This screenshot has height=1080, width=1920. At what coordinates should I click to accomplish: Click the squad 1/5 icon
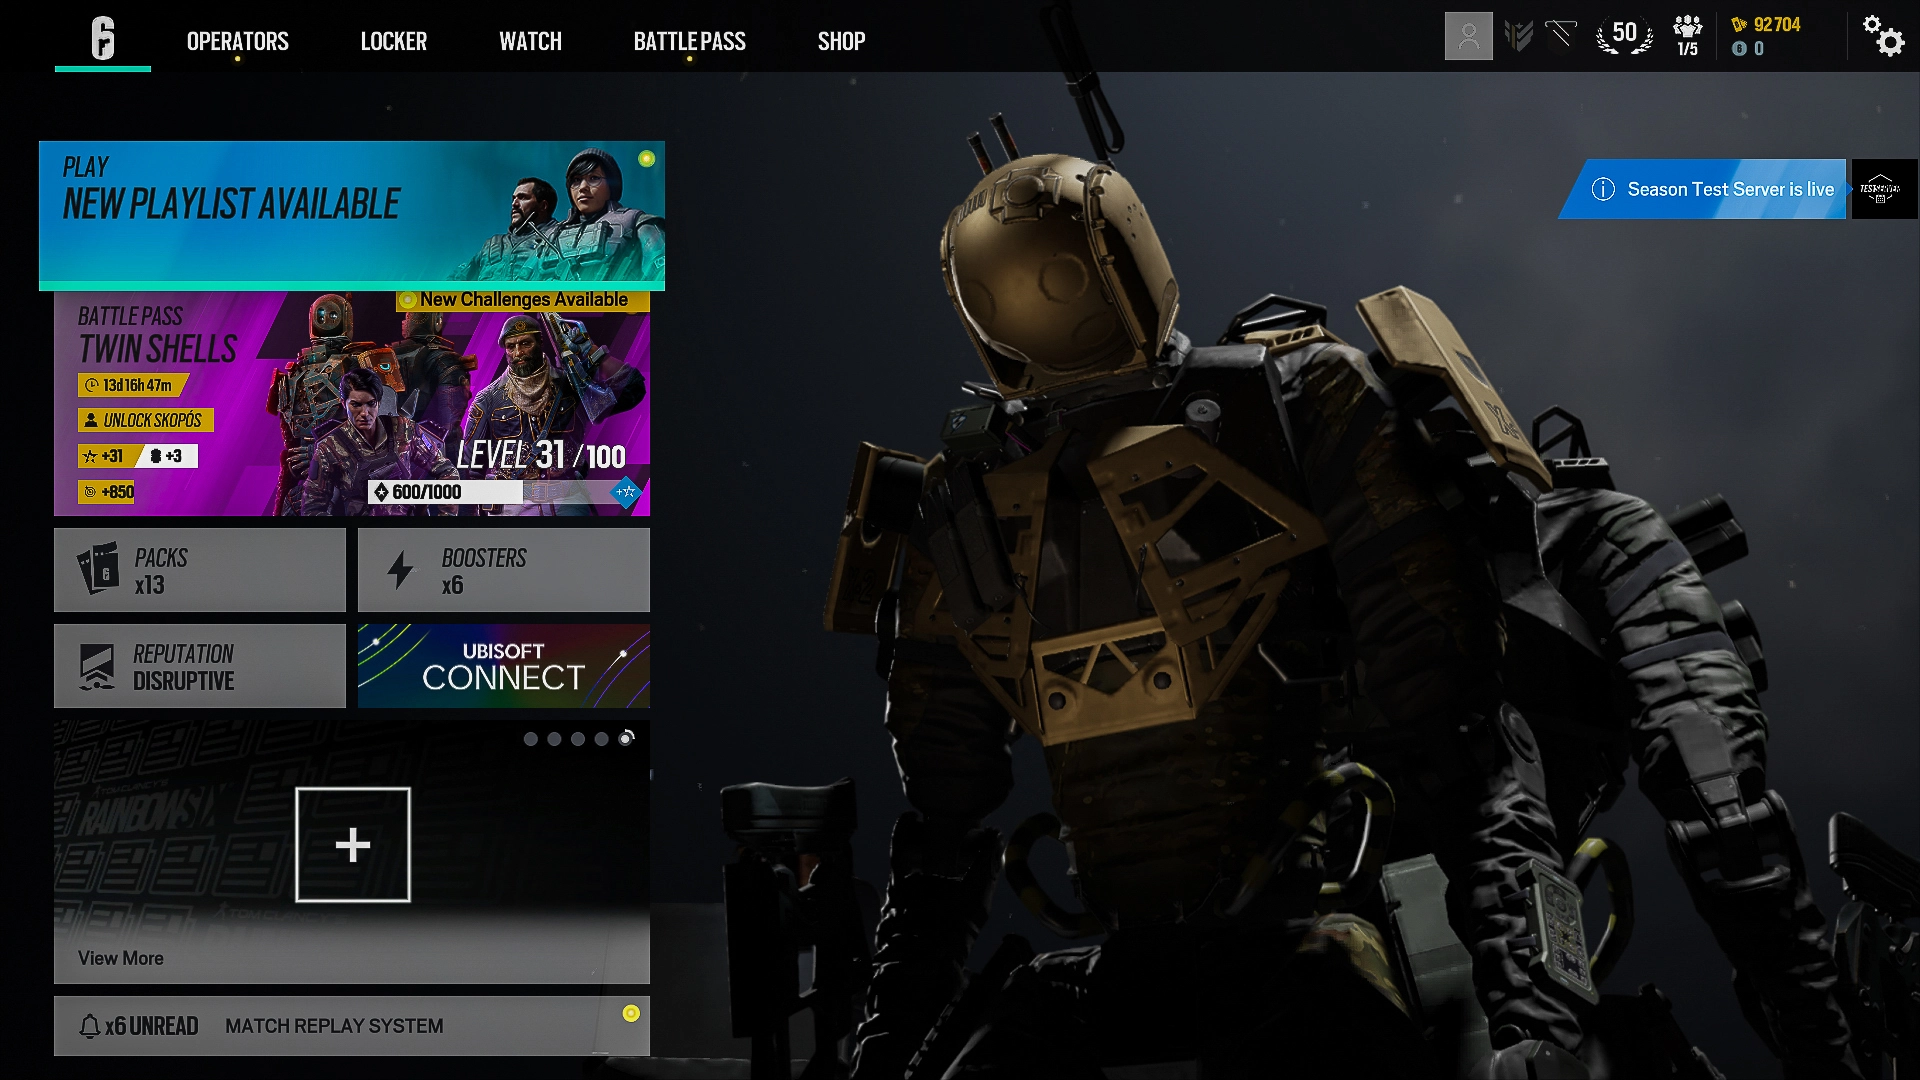(x=1687, y=36)
